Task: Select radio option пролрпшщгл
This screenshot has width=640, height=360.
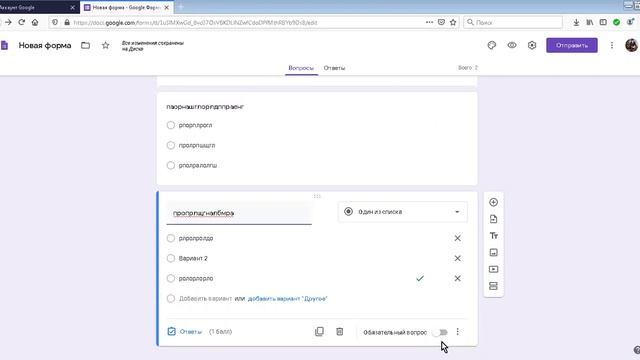Action: [x=171, y=145]
